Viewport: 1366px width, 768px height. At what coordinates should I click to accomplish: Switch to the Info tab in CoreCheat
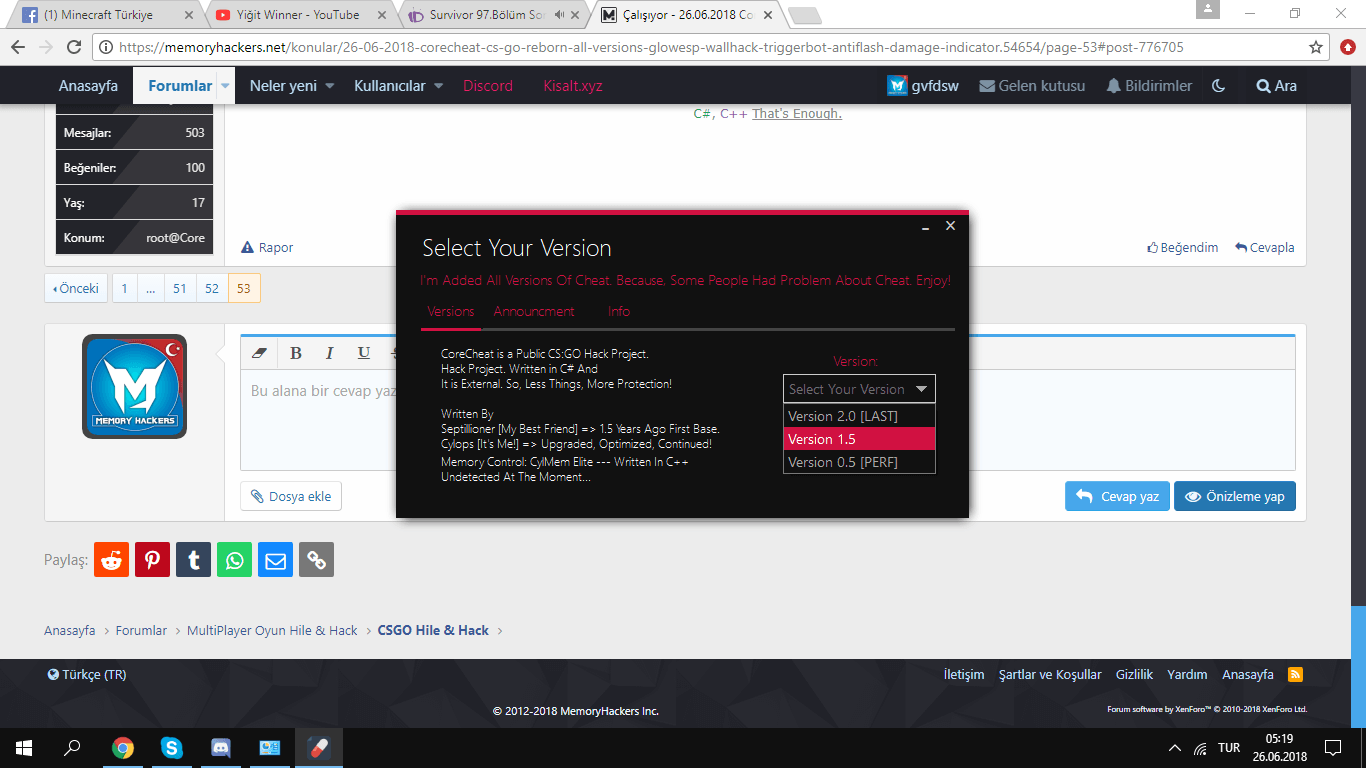(x=619, y=311)
